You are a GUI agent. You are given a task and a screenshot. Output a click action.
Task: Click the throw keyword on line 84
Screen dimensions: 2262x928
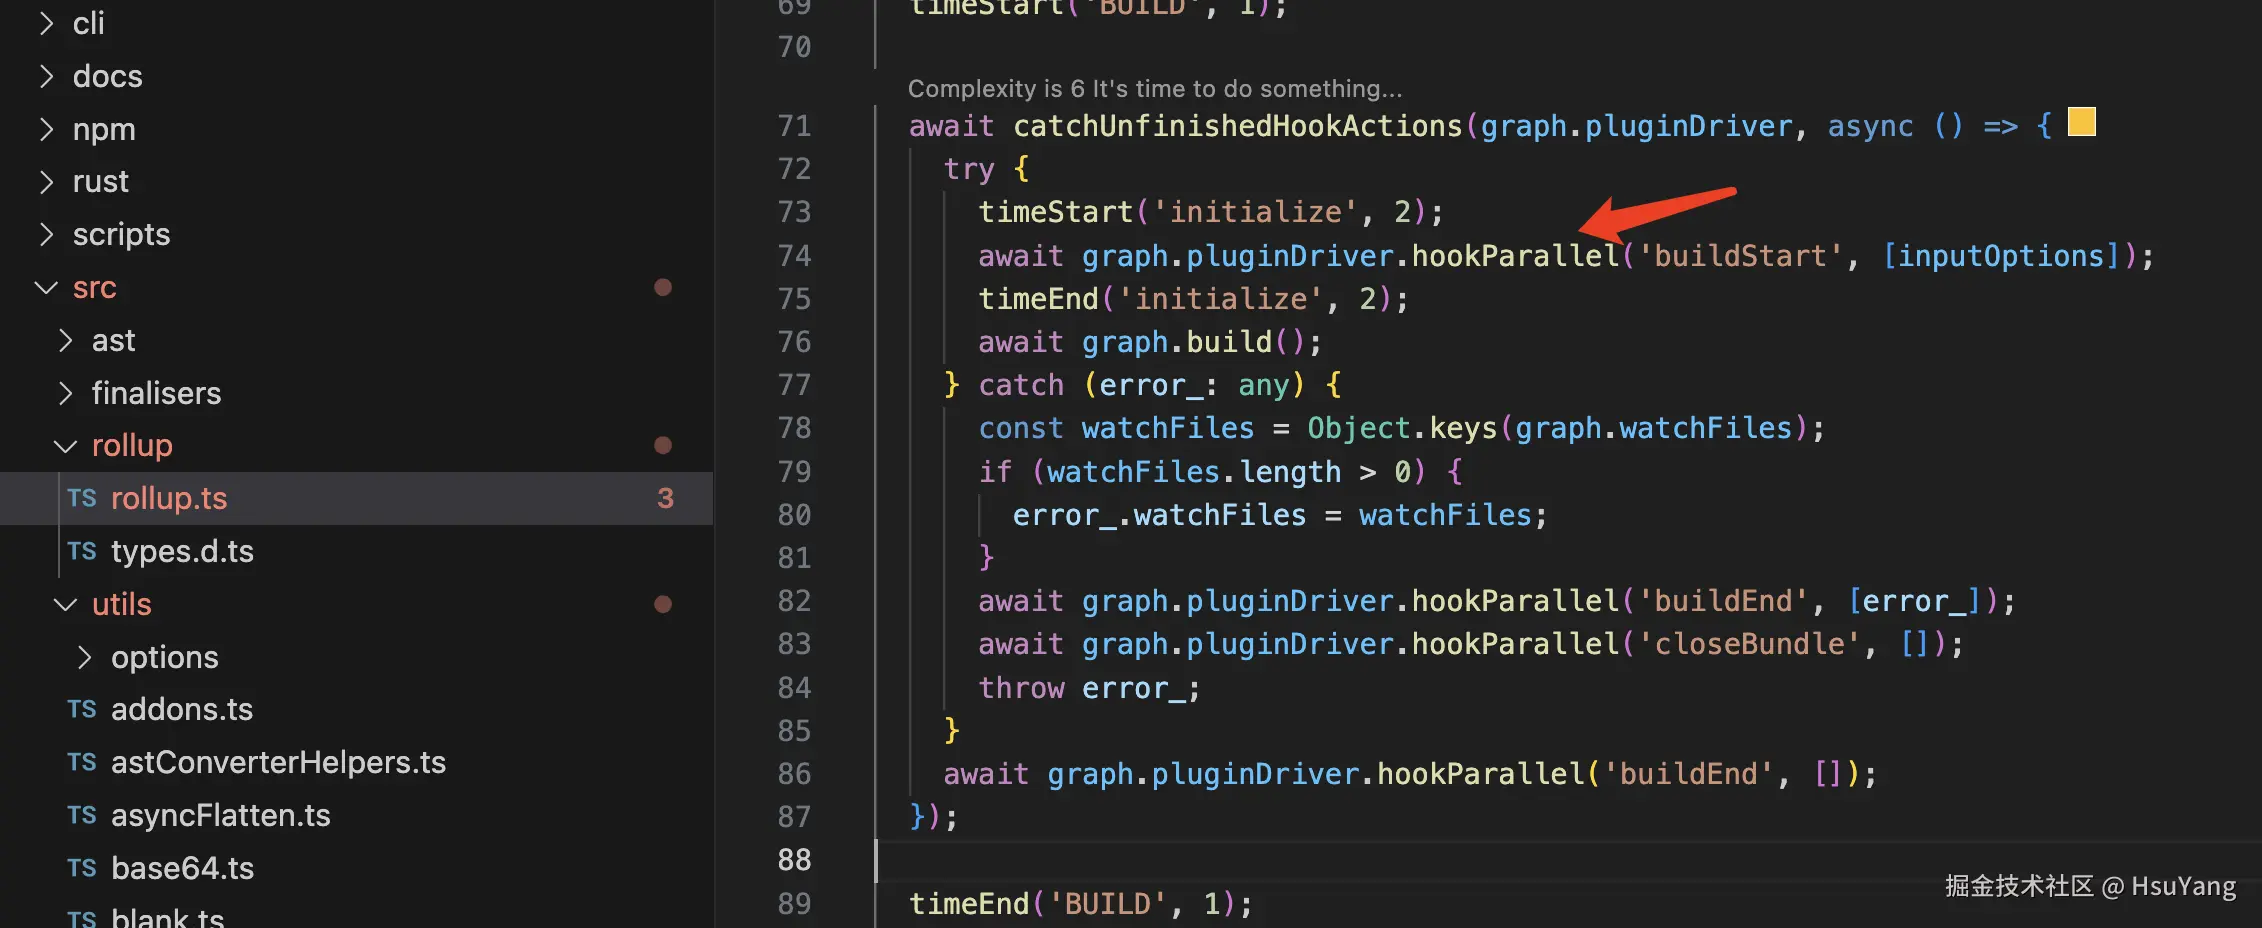pos(1021,688)
